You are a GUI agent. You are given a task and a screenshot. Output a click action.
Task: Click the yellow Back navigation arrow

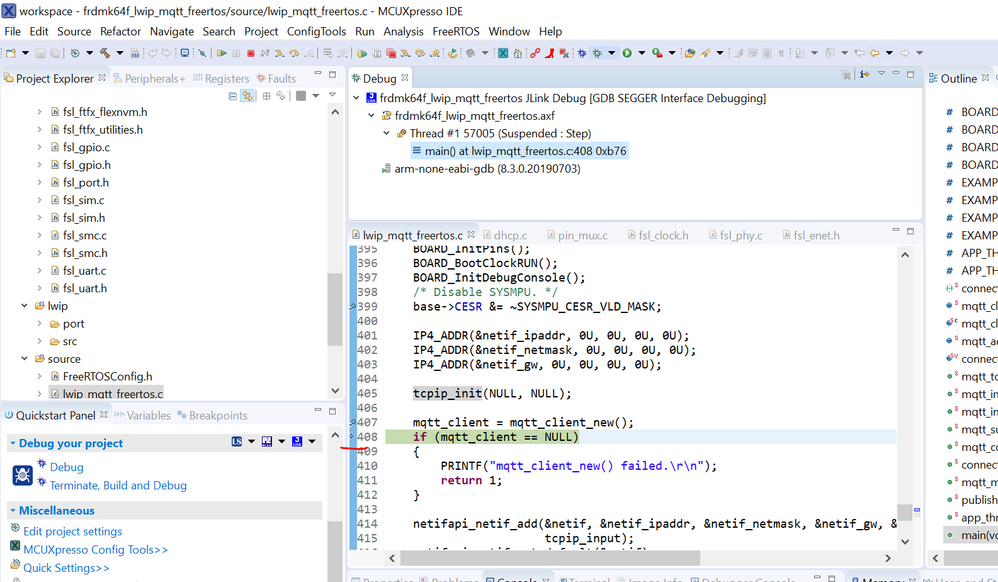click(875, 53)
